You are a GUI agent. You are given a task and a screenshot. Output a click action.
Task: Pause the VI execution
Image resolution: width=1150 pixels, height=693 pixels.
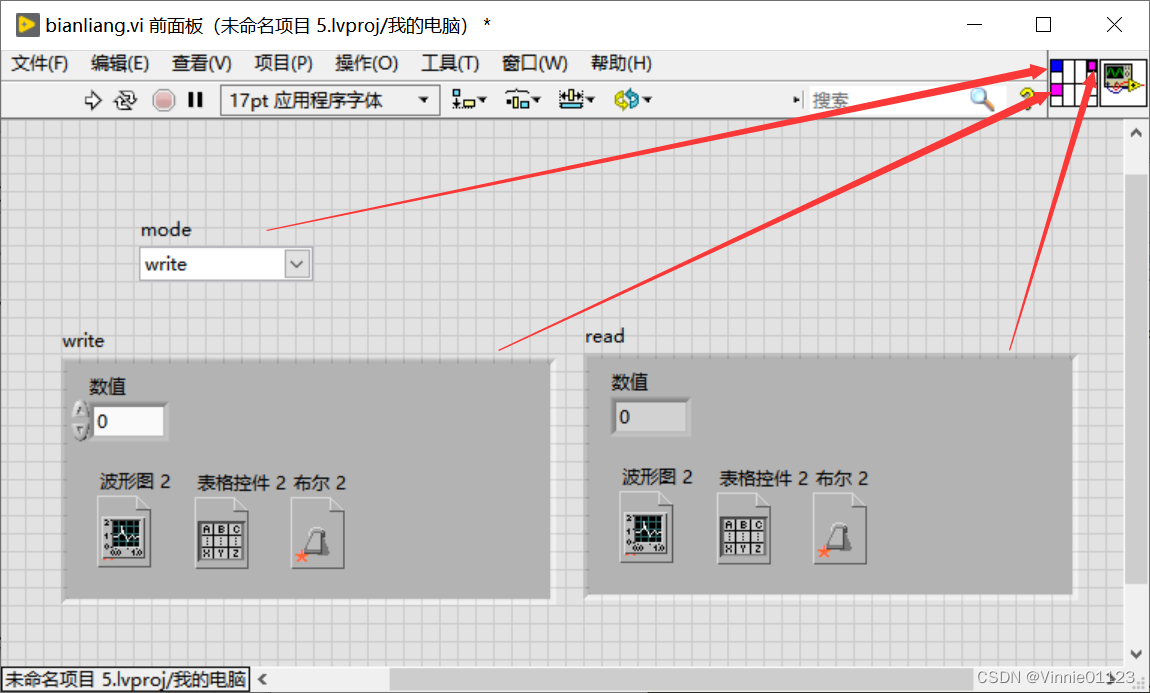[x=195, y=99]
